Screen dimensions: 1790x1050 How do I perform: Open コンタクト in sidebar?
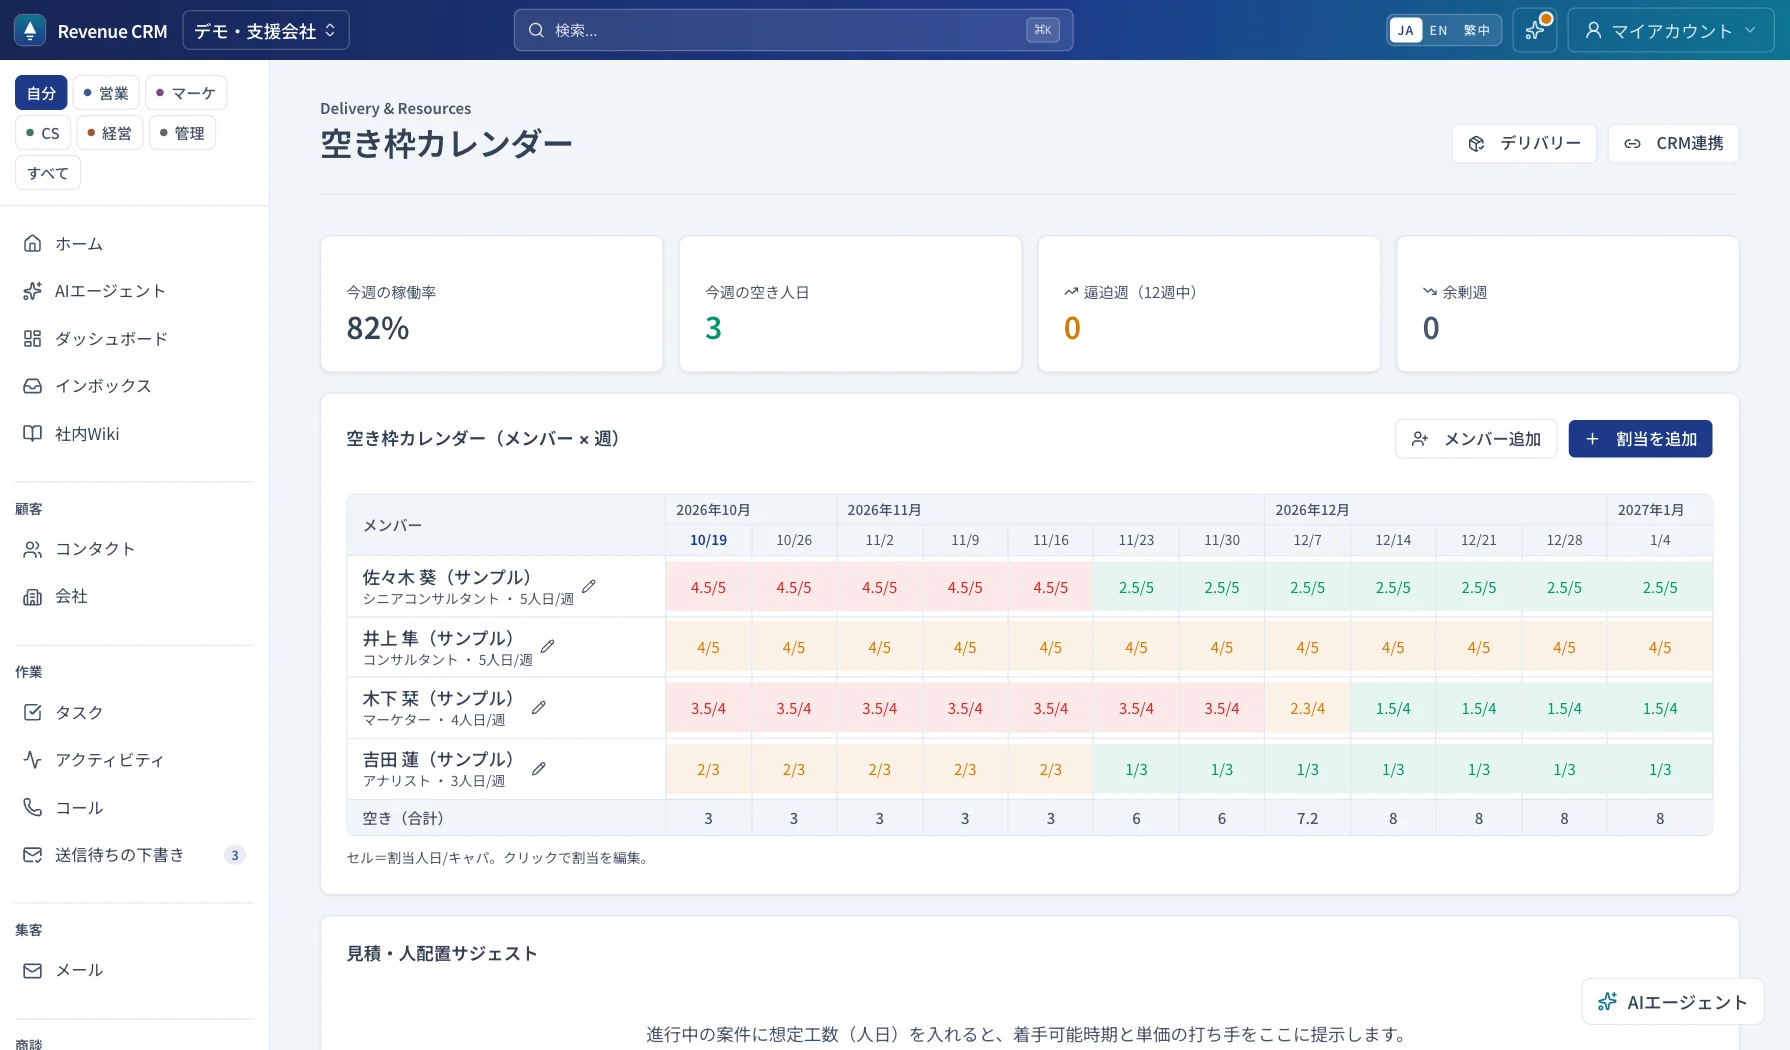[x=134, y=549]
